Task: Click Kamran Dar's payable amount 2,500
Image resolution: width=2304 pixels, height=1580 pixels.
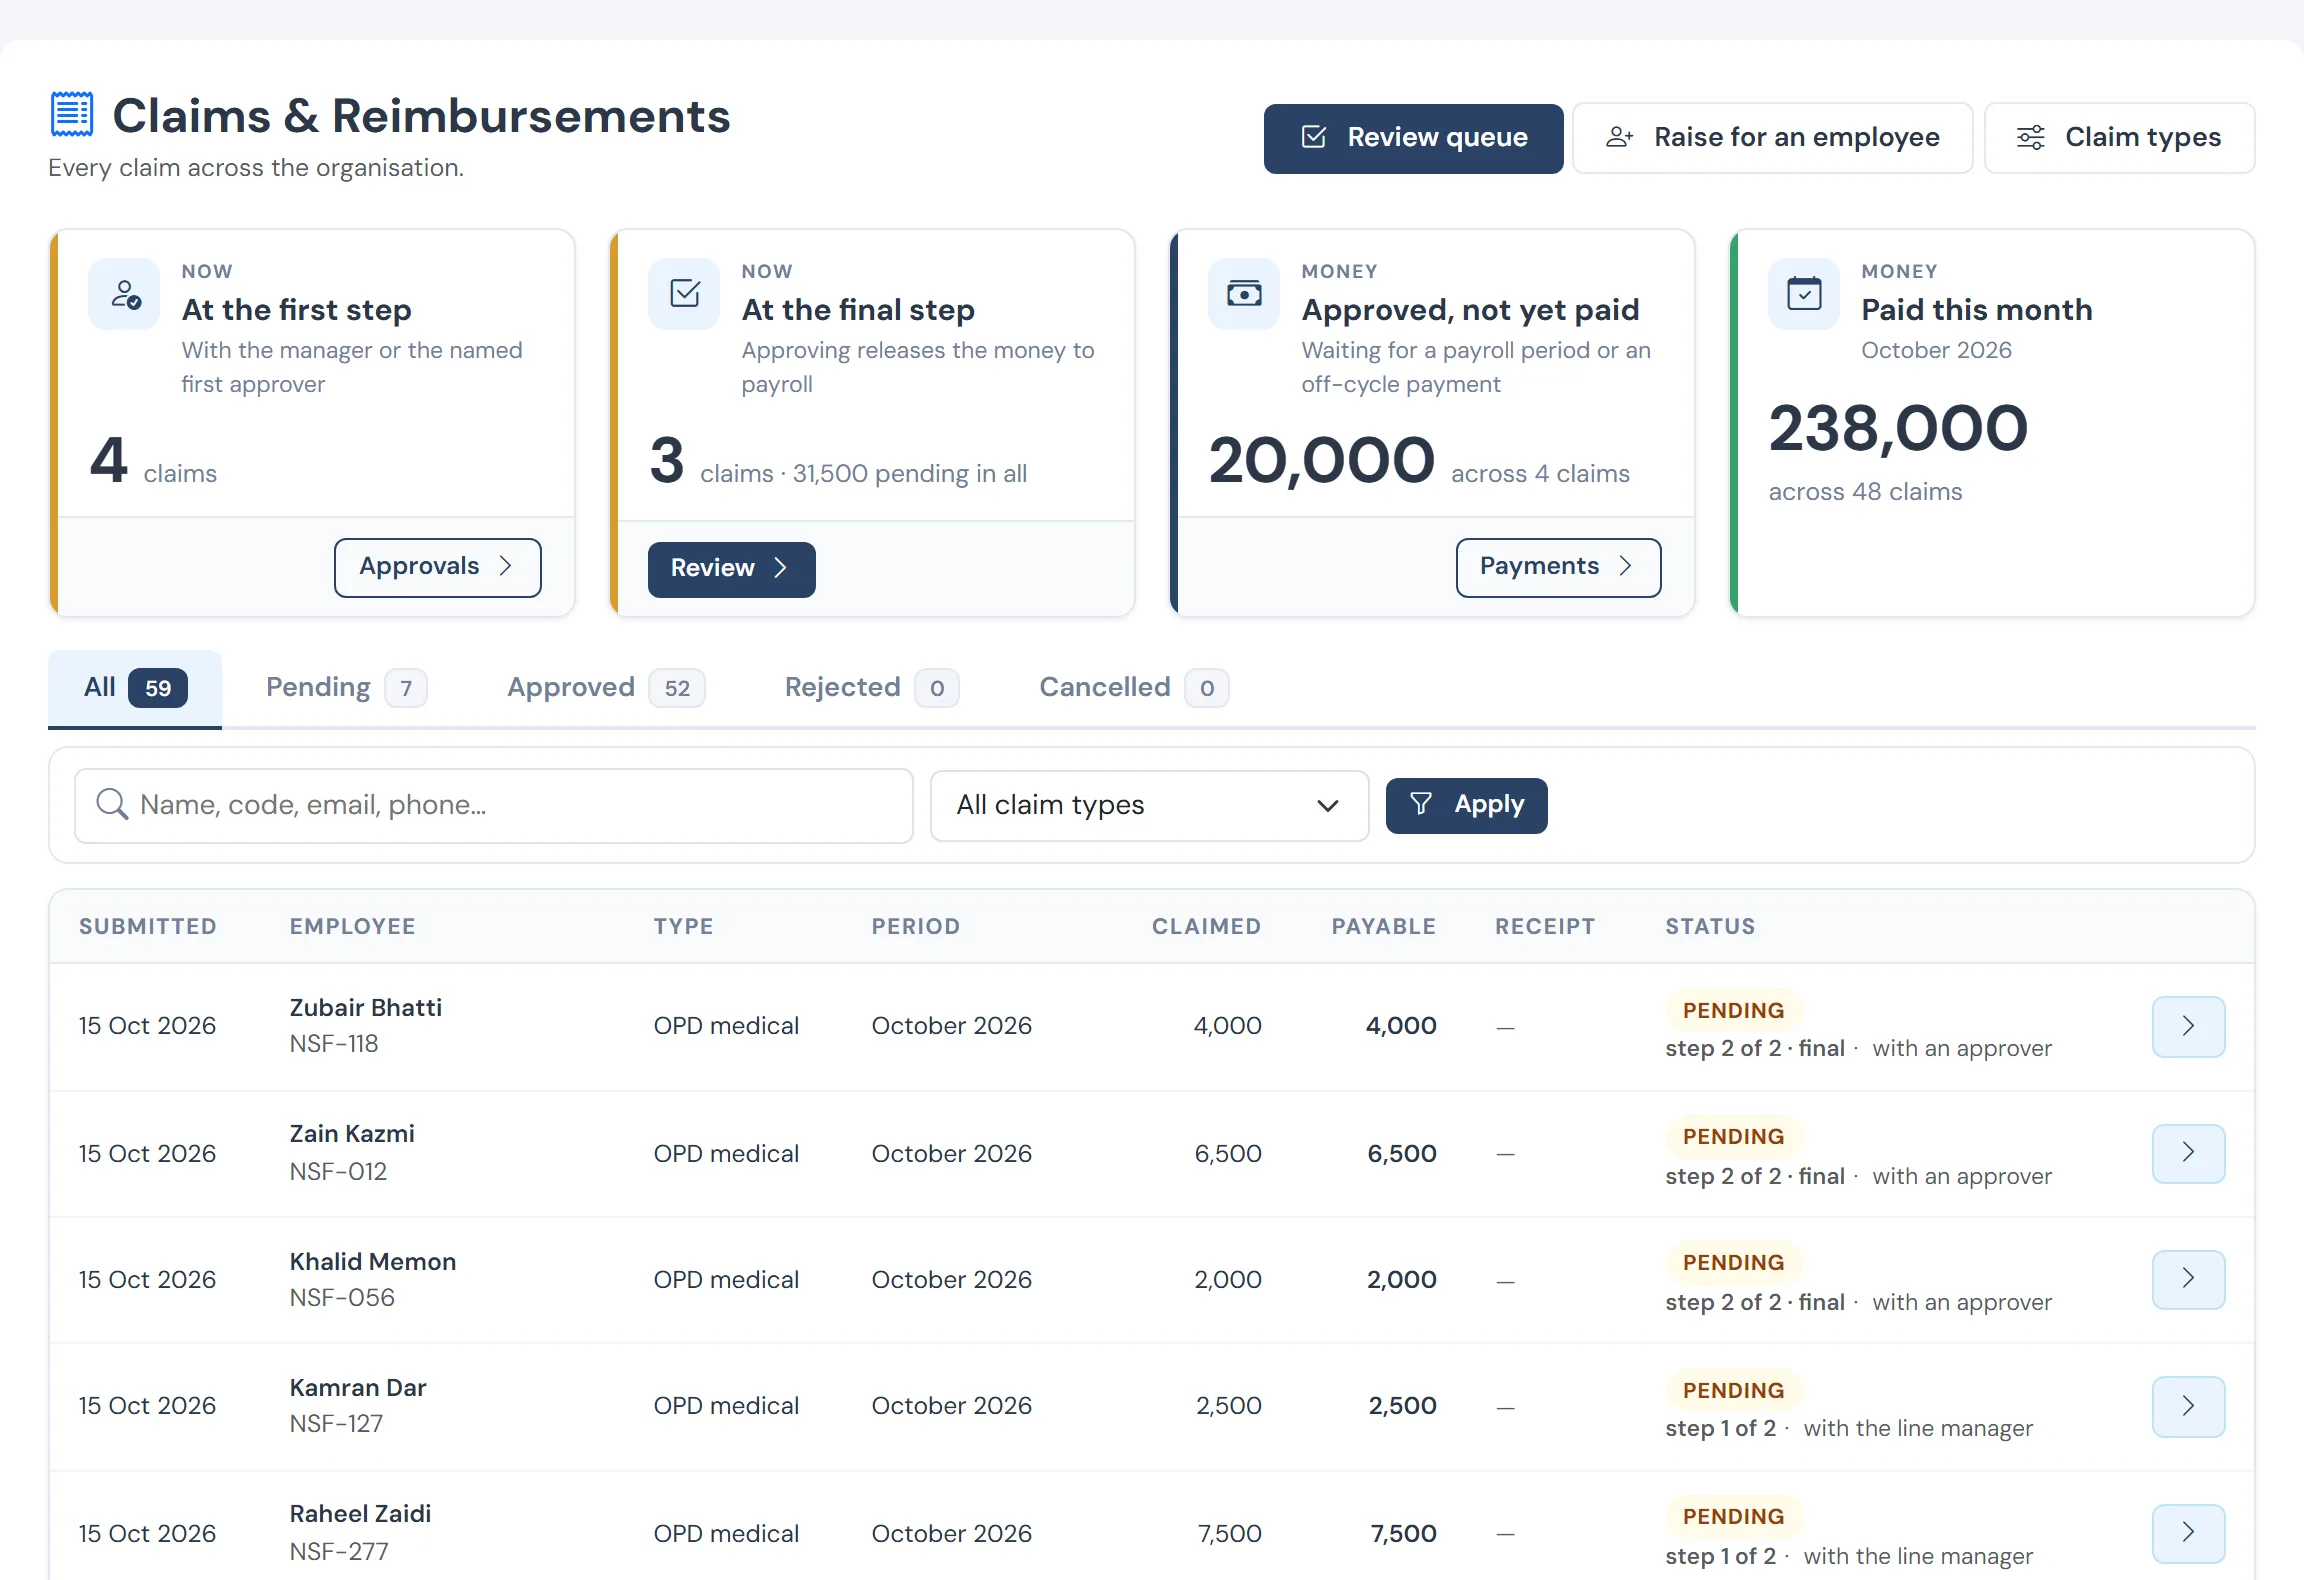Action: tap(1402, 1405)
